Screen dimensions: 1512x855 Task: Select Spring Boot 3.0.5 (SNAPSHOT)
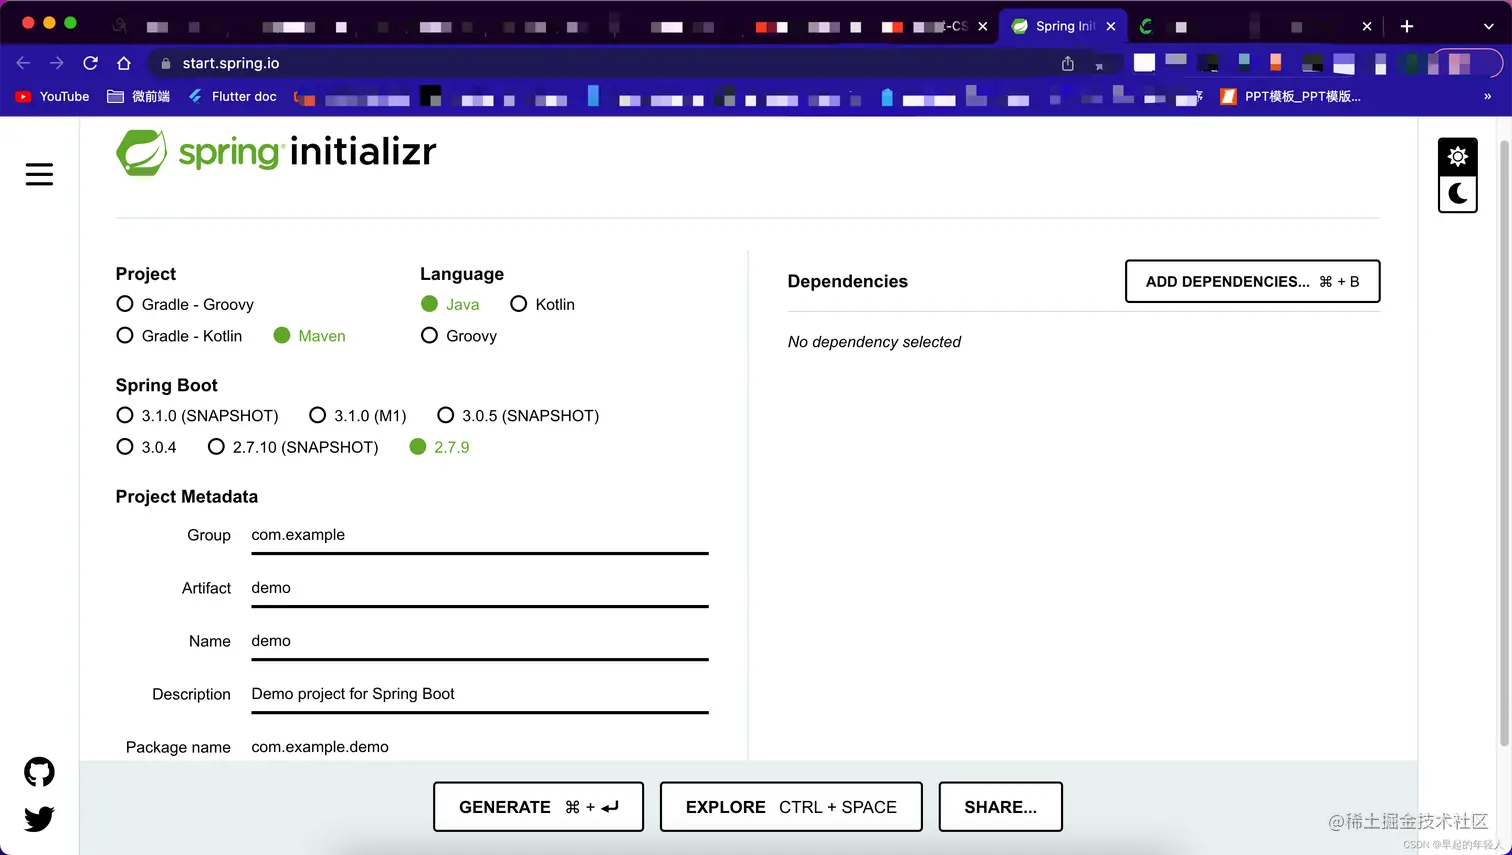pyautogui.click(x=518, y=415)
